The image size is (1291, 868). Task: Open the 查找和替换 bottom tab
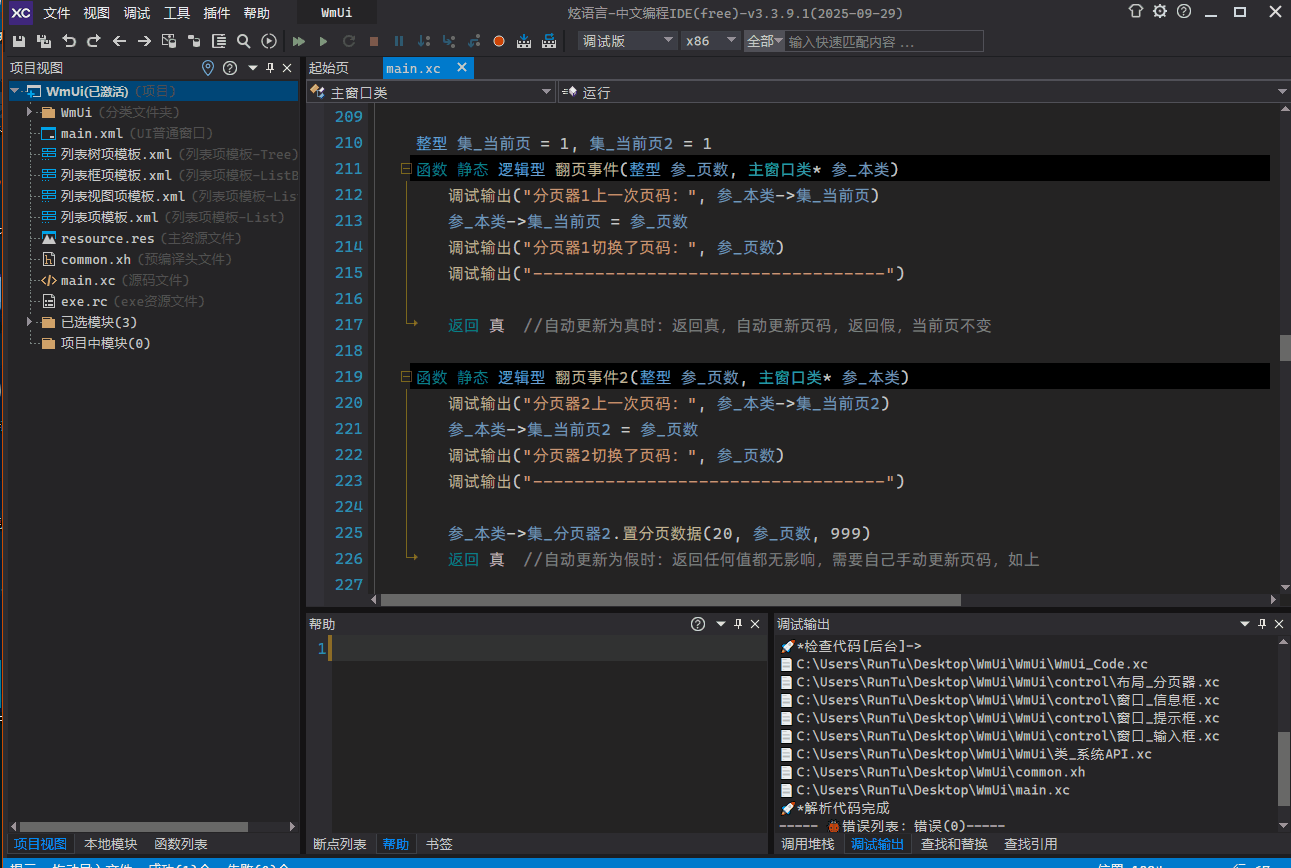pyautogui.click(x=954, y=844)
